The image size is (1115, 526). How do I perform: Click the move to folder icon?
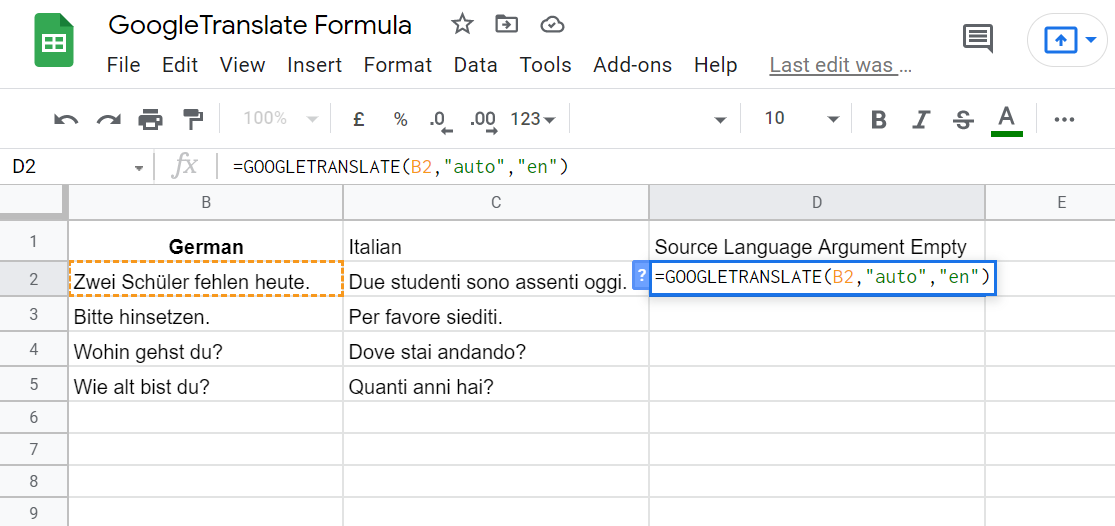click(507, 25)
